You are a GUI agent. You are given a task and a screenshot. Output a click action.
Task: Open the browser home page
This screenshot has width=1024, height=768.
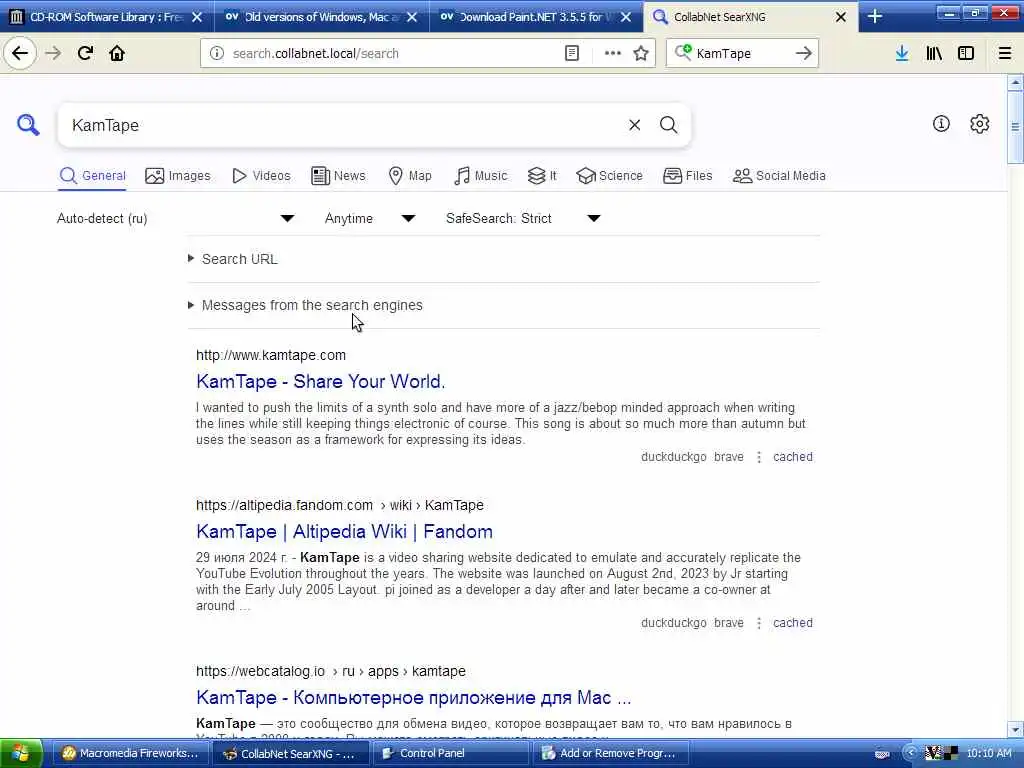click(117, 54)
